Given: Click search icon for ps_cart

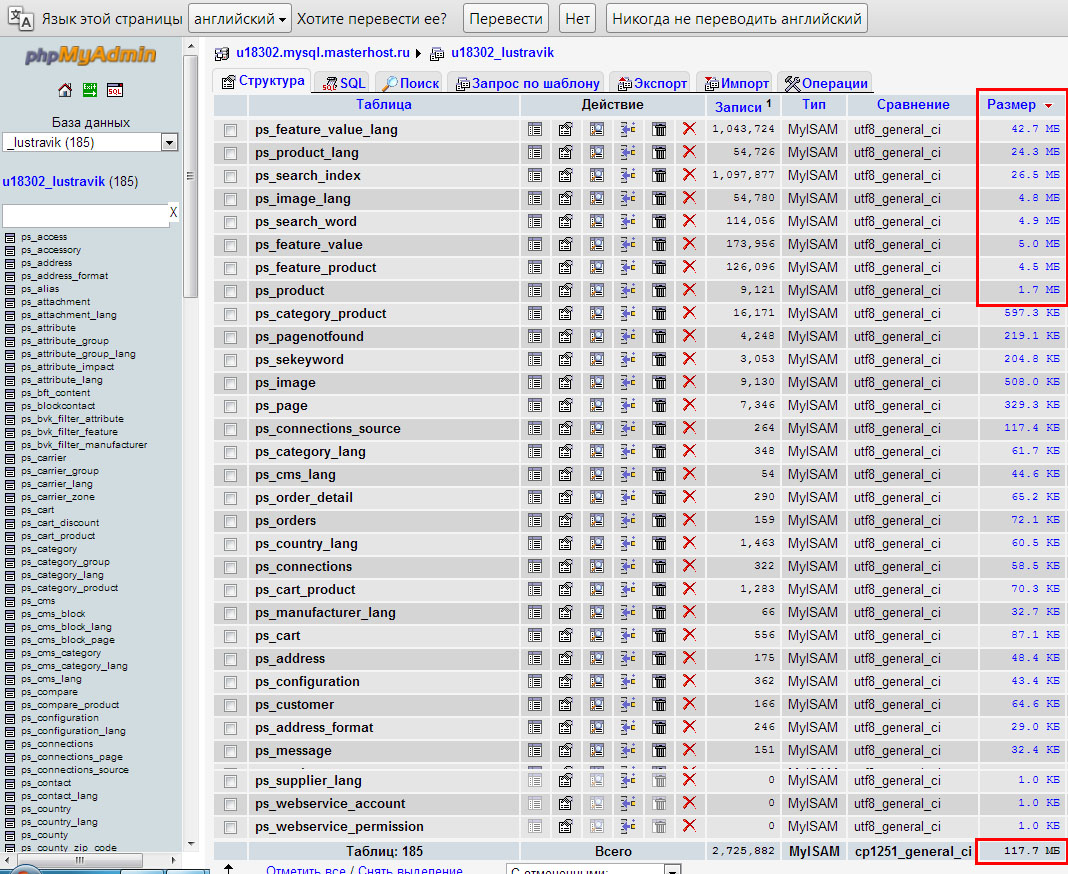Looking at the screenshot, I should tap(597, 636).
